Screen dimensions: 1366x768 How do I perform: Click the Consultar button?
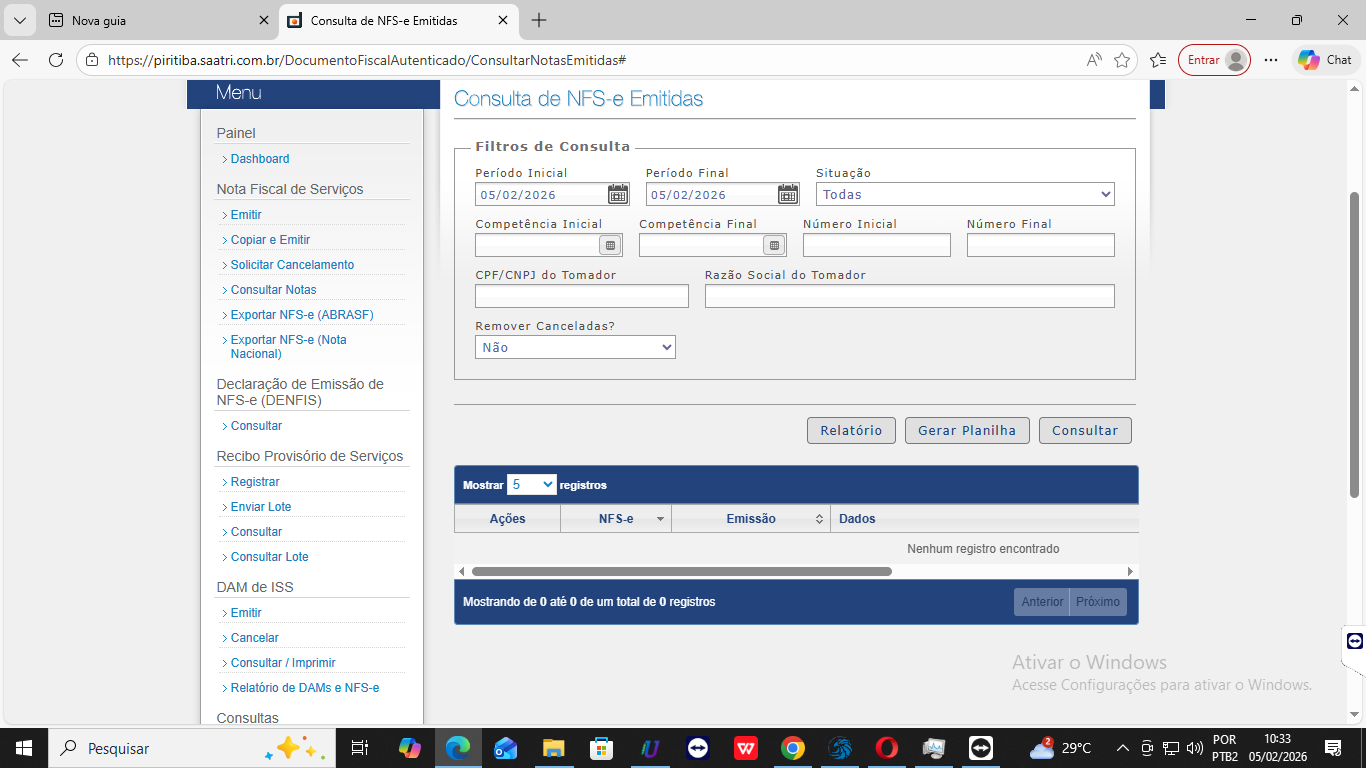[1085, 430]
